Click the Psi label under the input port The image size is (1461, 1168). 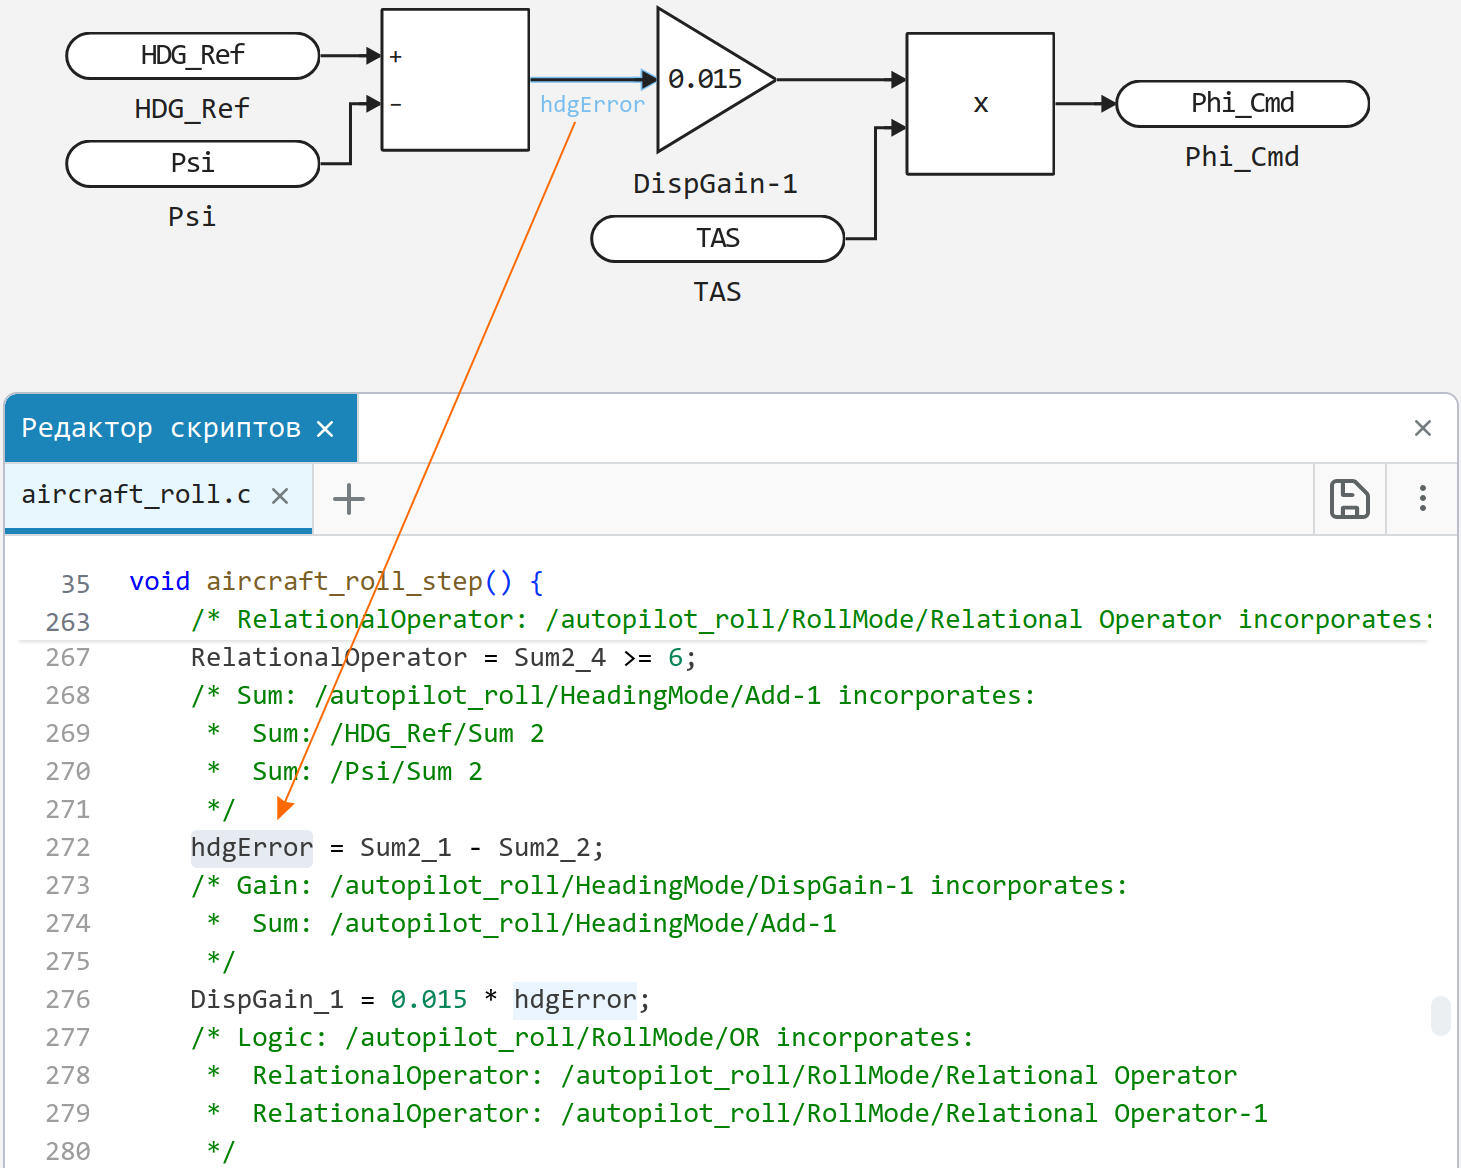(x=192, y=217)
